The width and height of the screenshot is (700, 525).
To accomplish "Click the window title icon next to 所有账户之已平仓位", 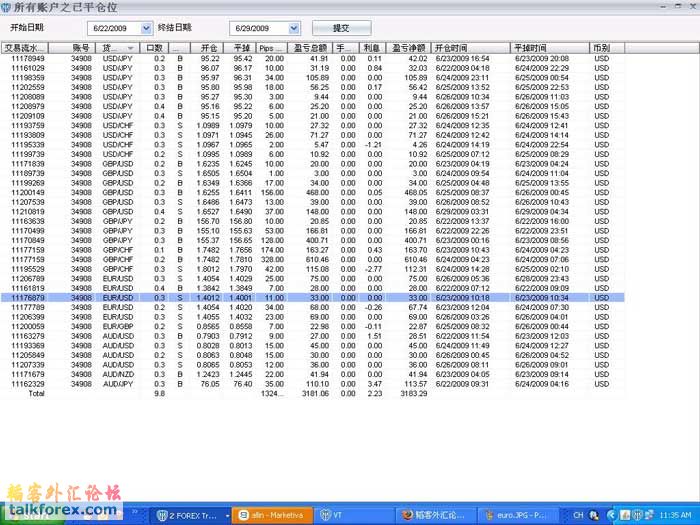I will (7, 7).
